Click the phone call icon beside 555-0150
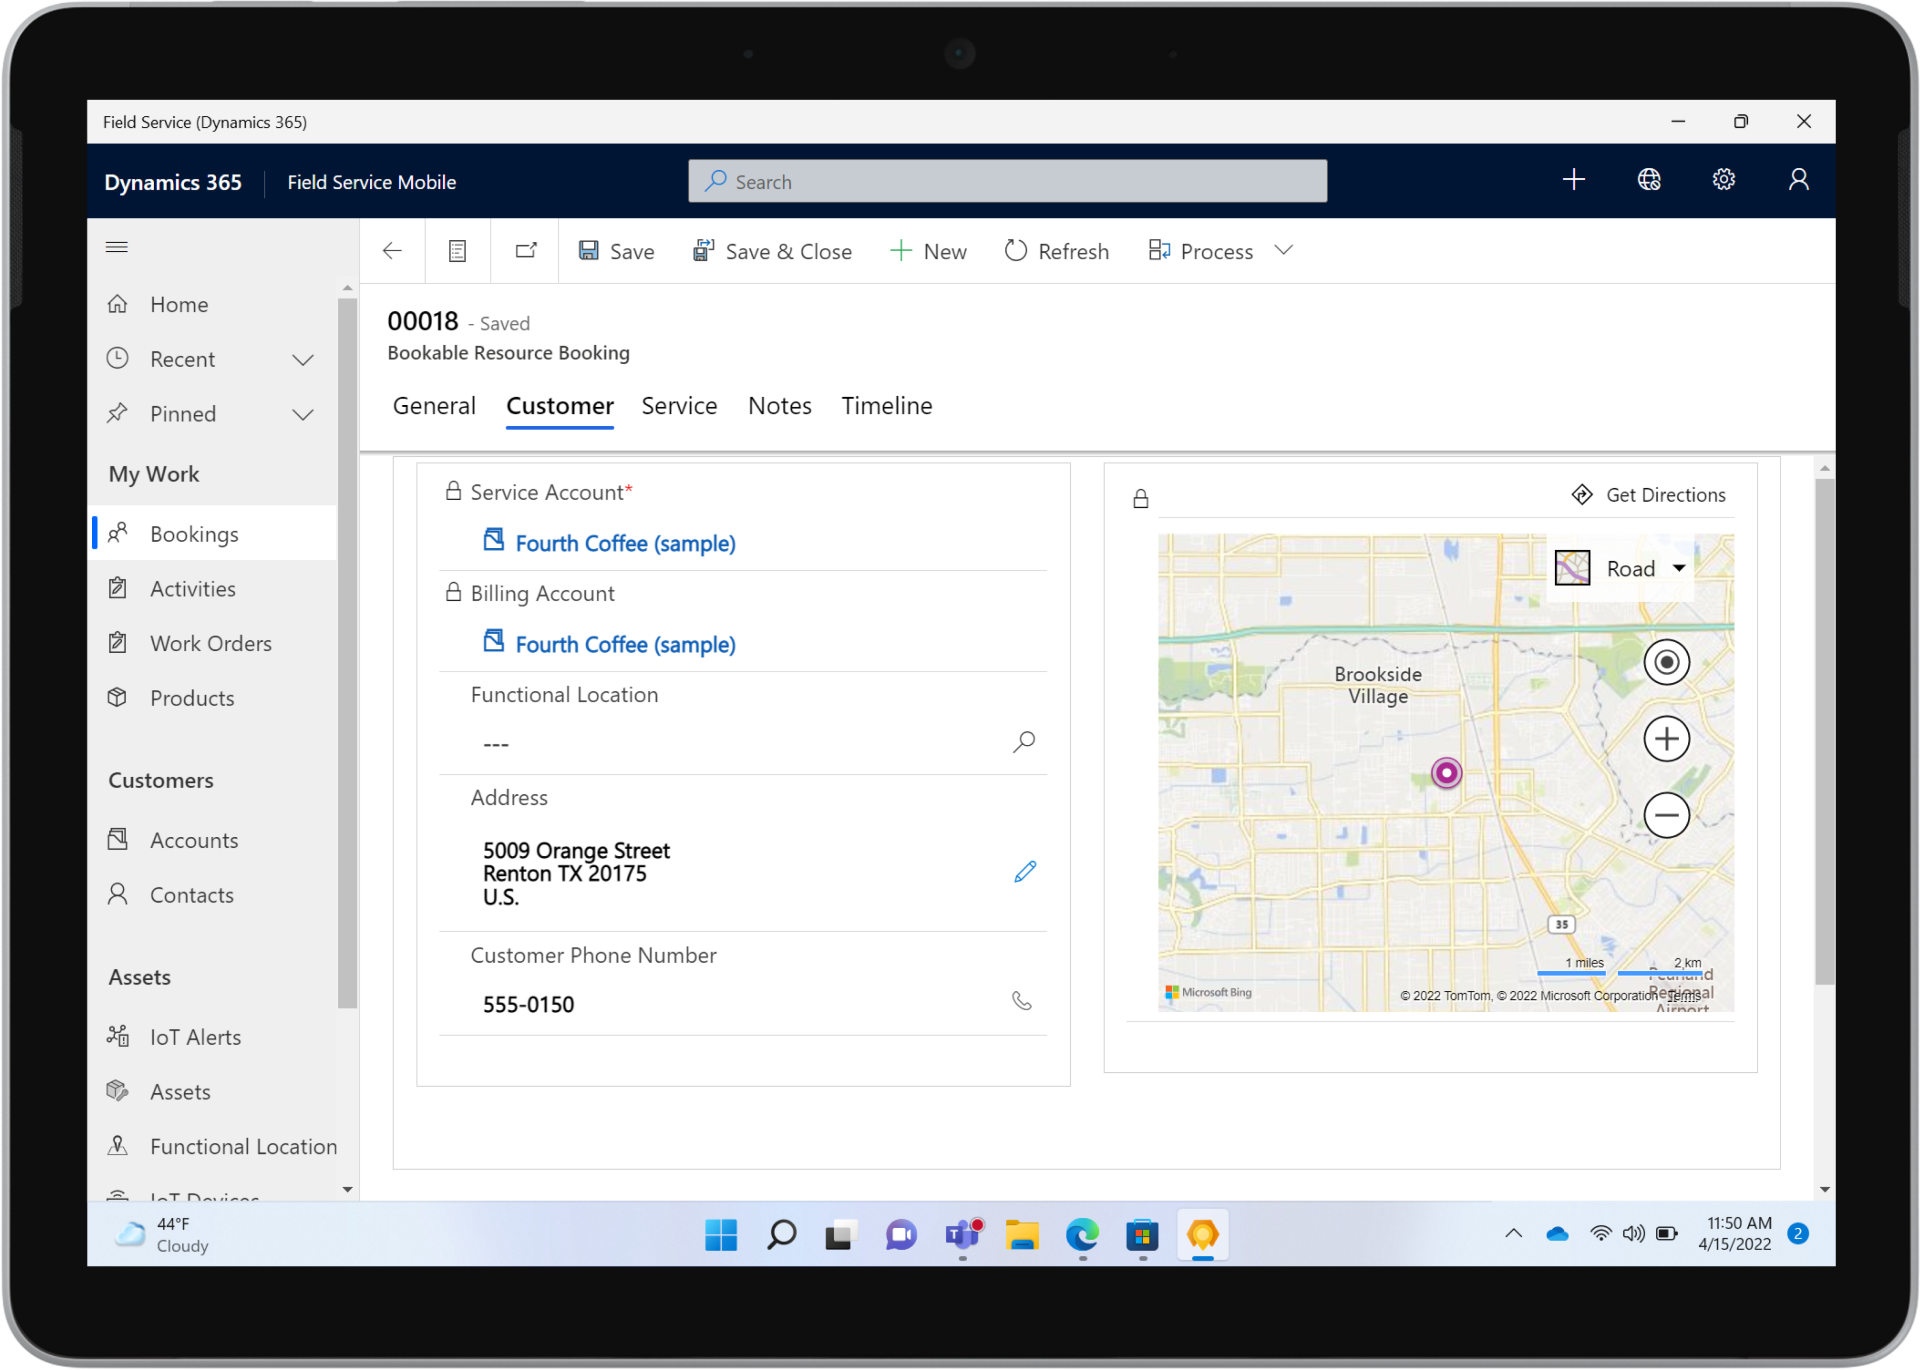This screenshot has height=1370, width=1920. (1021, 1001)
